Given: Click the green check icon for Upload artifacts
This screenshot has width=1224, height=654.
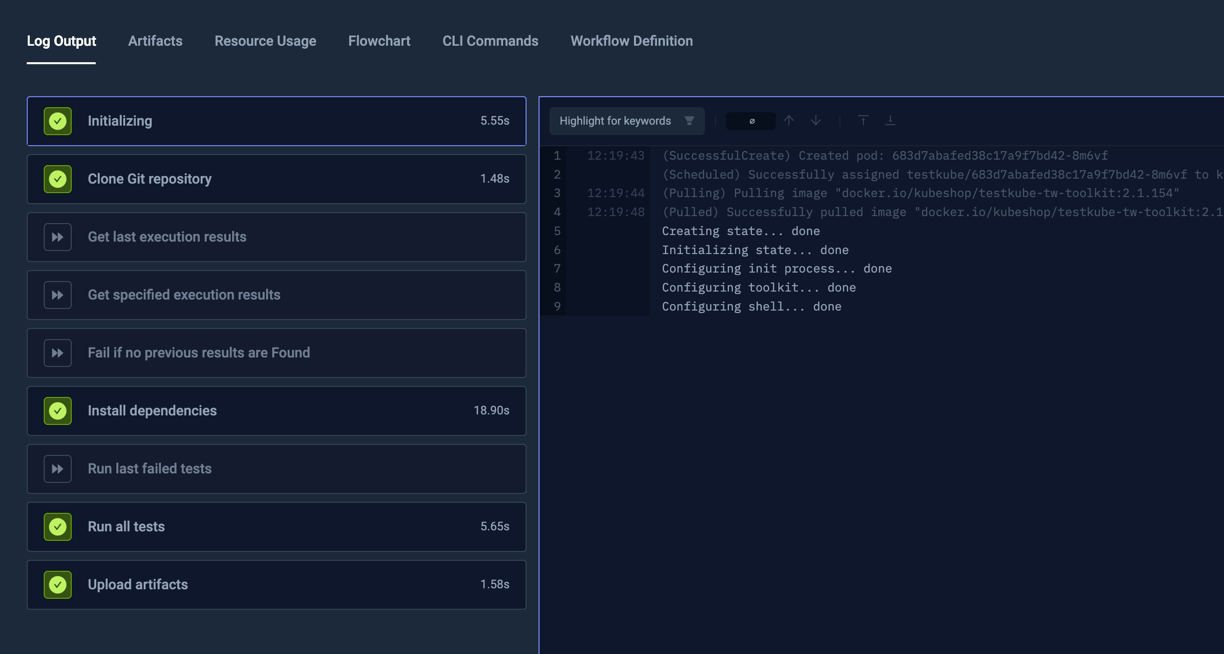Looking at the screenshot, I should (58, 585).
